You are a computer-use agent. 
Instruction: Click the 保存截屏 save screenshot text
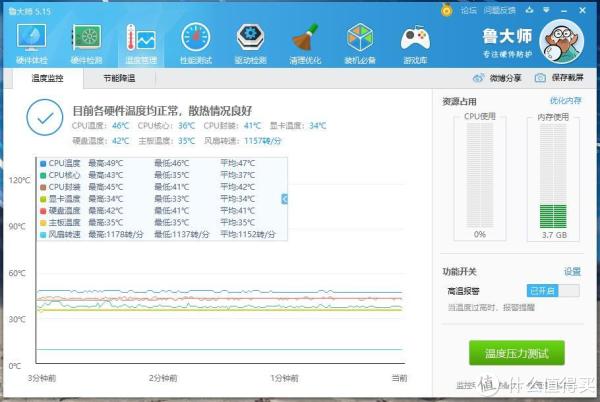(567, 78)
